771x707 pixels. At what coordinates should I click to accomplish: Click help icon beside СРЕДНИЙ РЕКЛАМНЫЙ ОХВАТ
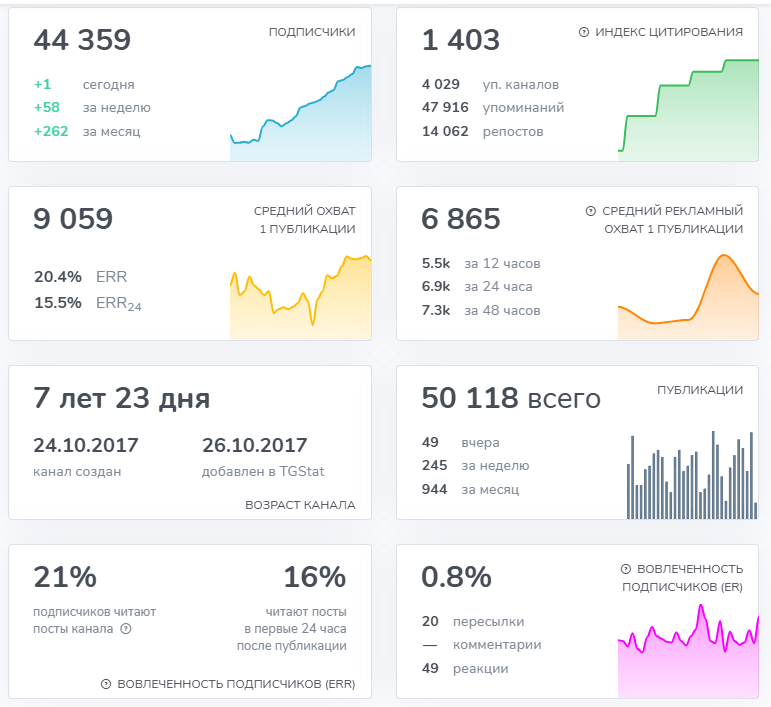click(591, 211)
